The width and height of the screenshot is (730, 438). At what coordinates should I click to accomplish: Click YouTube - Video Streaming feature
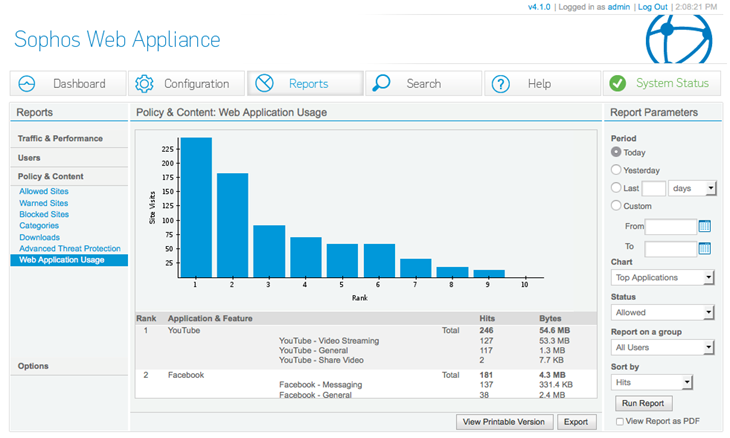(329, 341)
